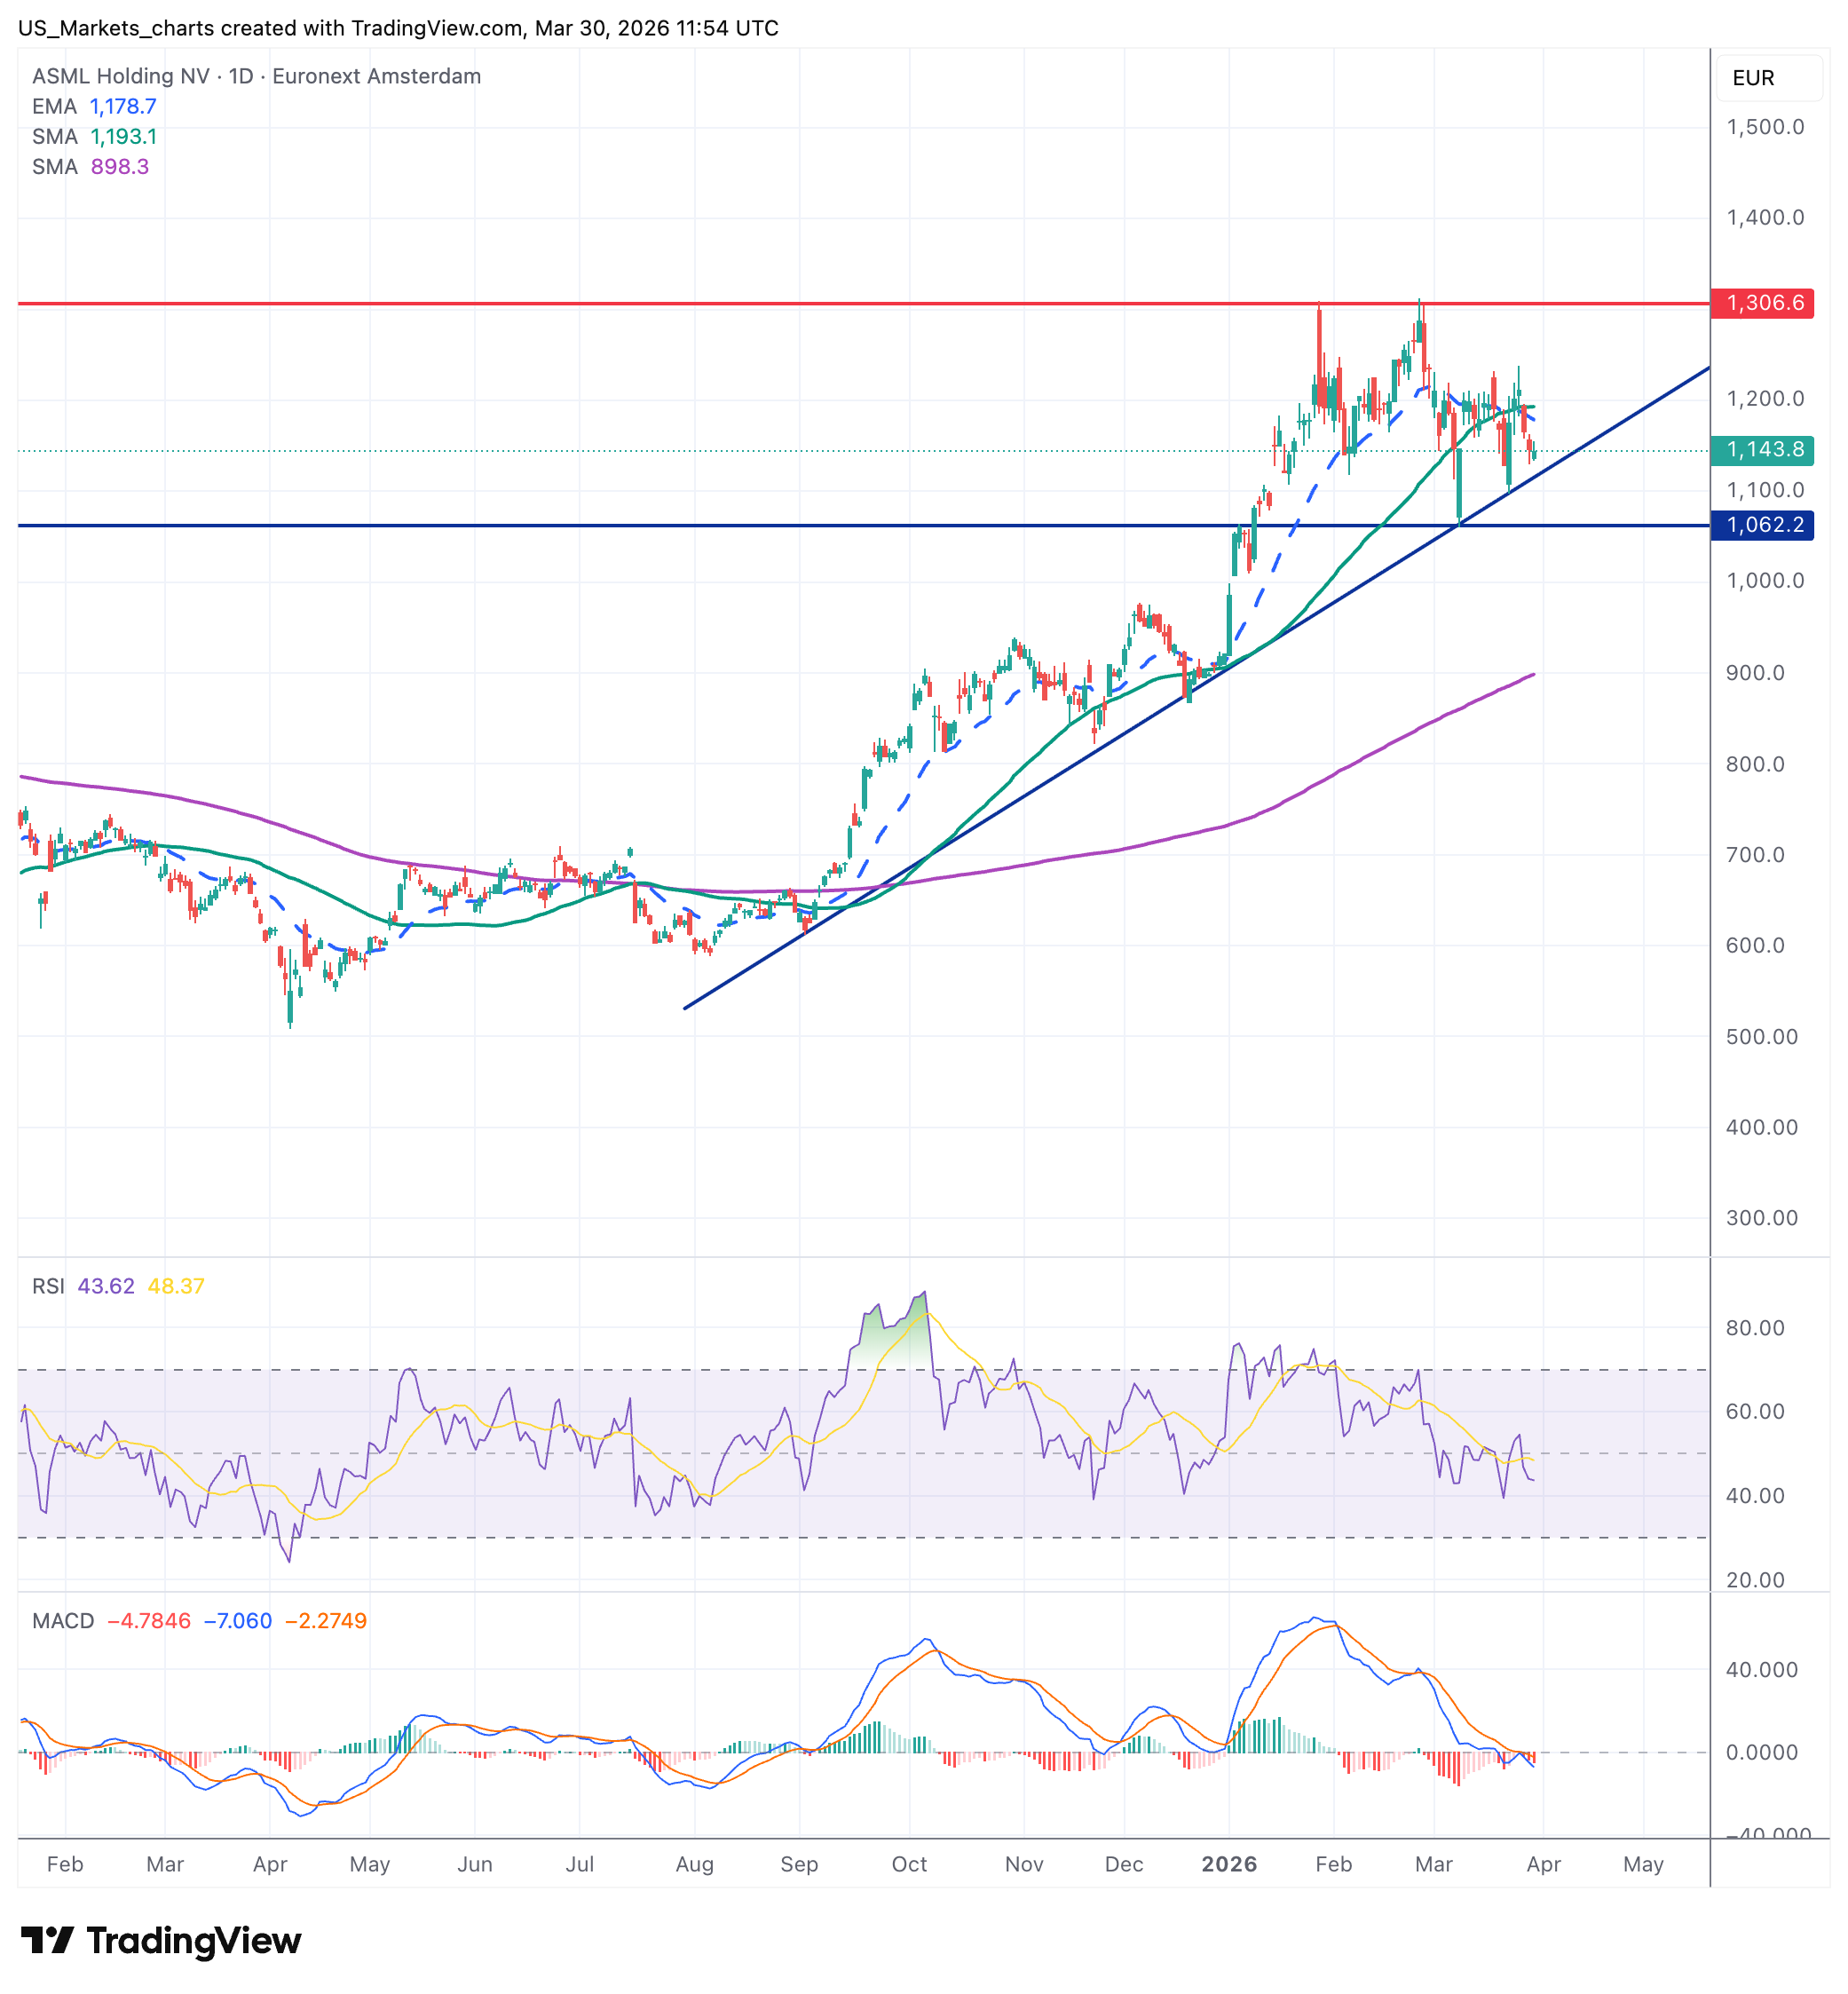The image size is (1848, 1994).
Task: Click the Apr label near chart's right edge
Action: [x=1543, y=1864]
